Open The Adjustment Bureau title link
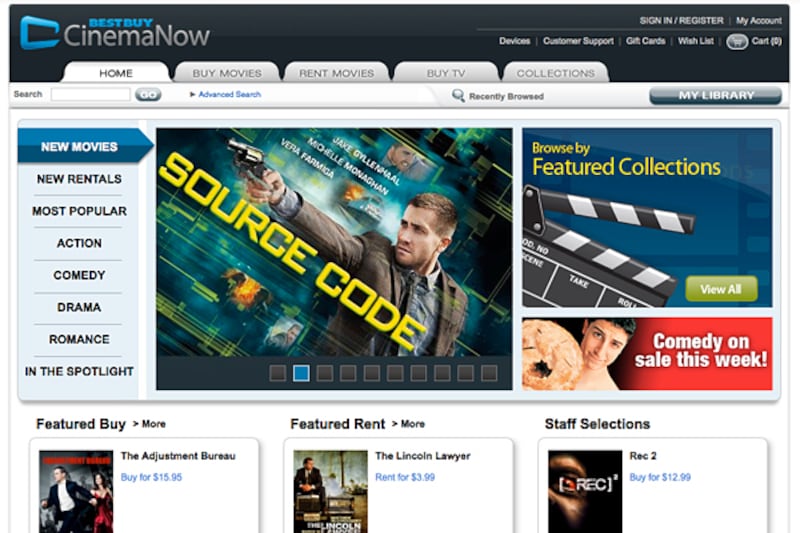The width and height of the screenshot is (800, 533). [178, 456]
